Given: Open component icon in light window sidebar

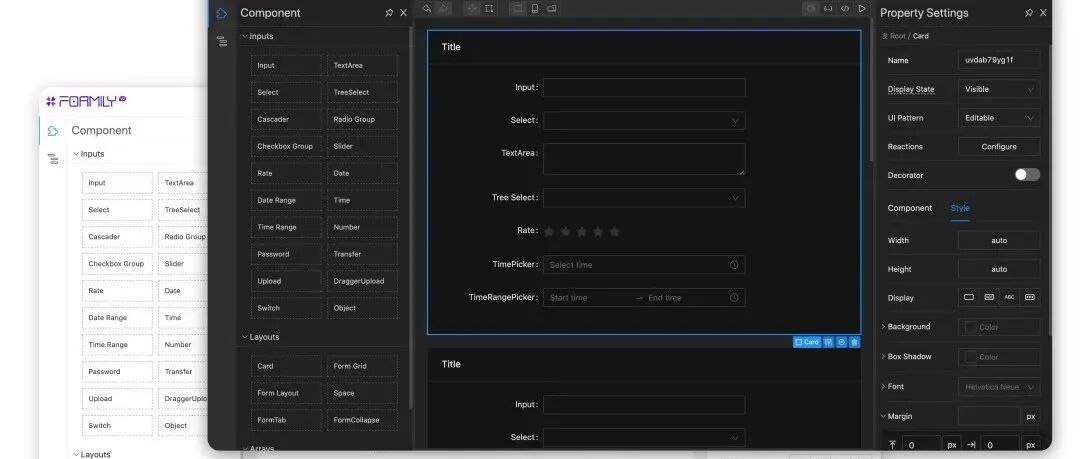Looking at the screenshot, I should point(53,131).
